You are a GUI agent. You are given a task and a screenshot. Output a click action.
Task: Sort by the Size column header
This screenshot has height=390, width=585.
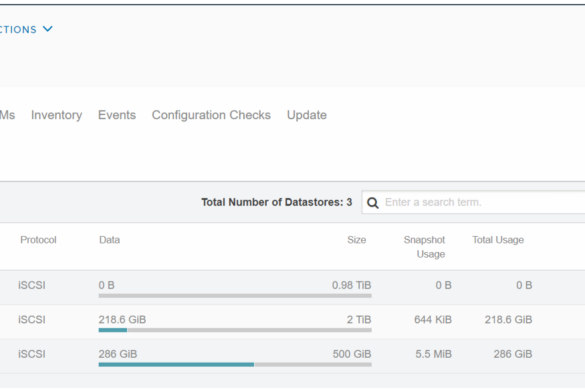(357, 240)
